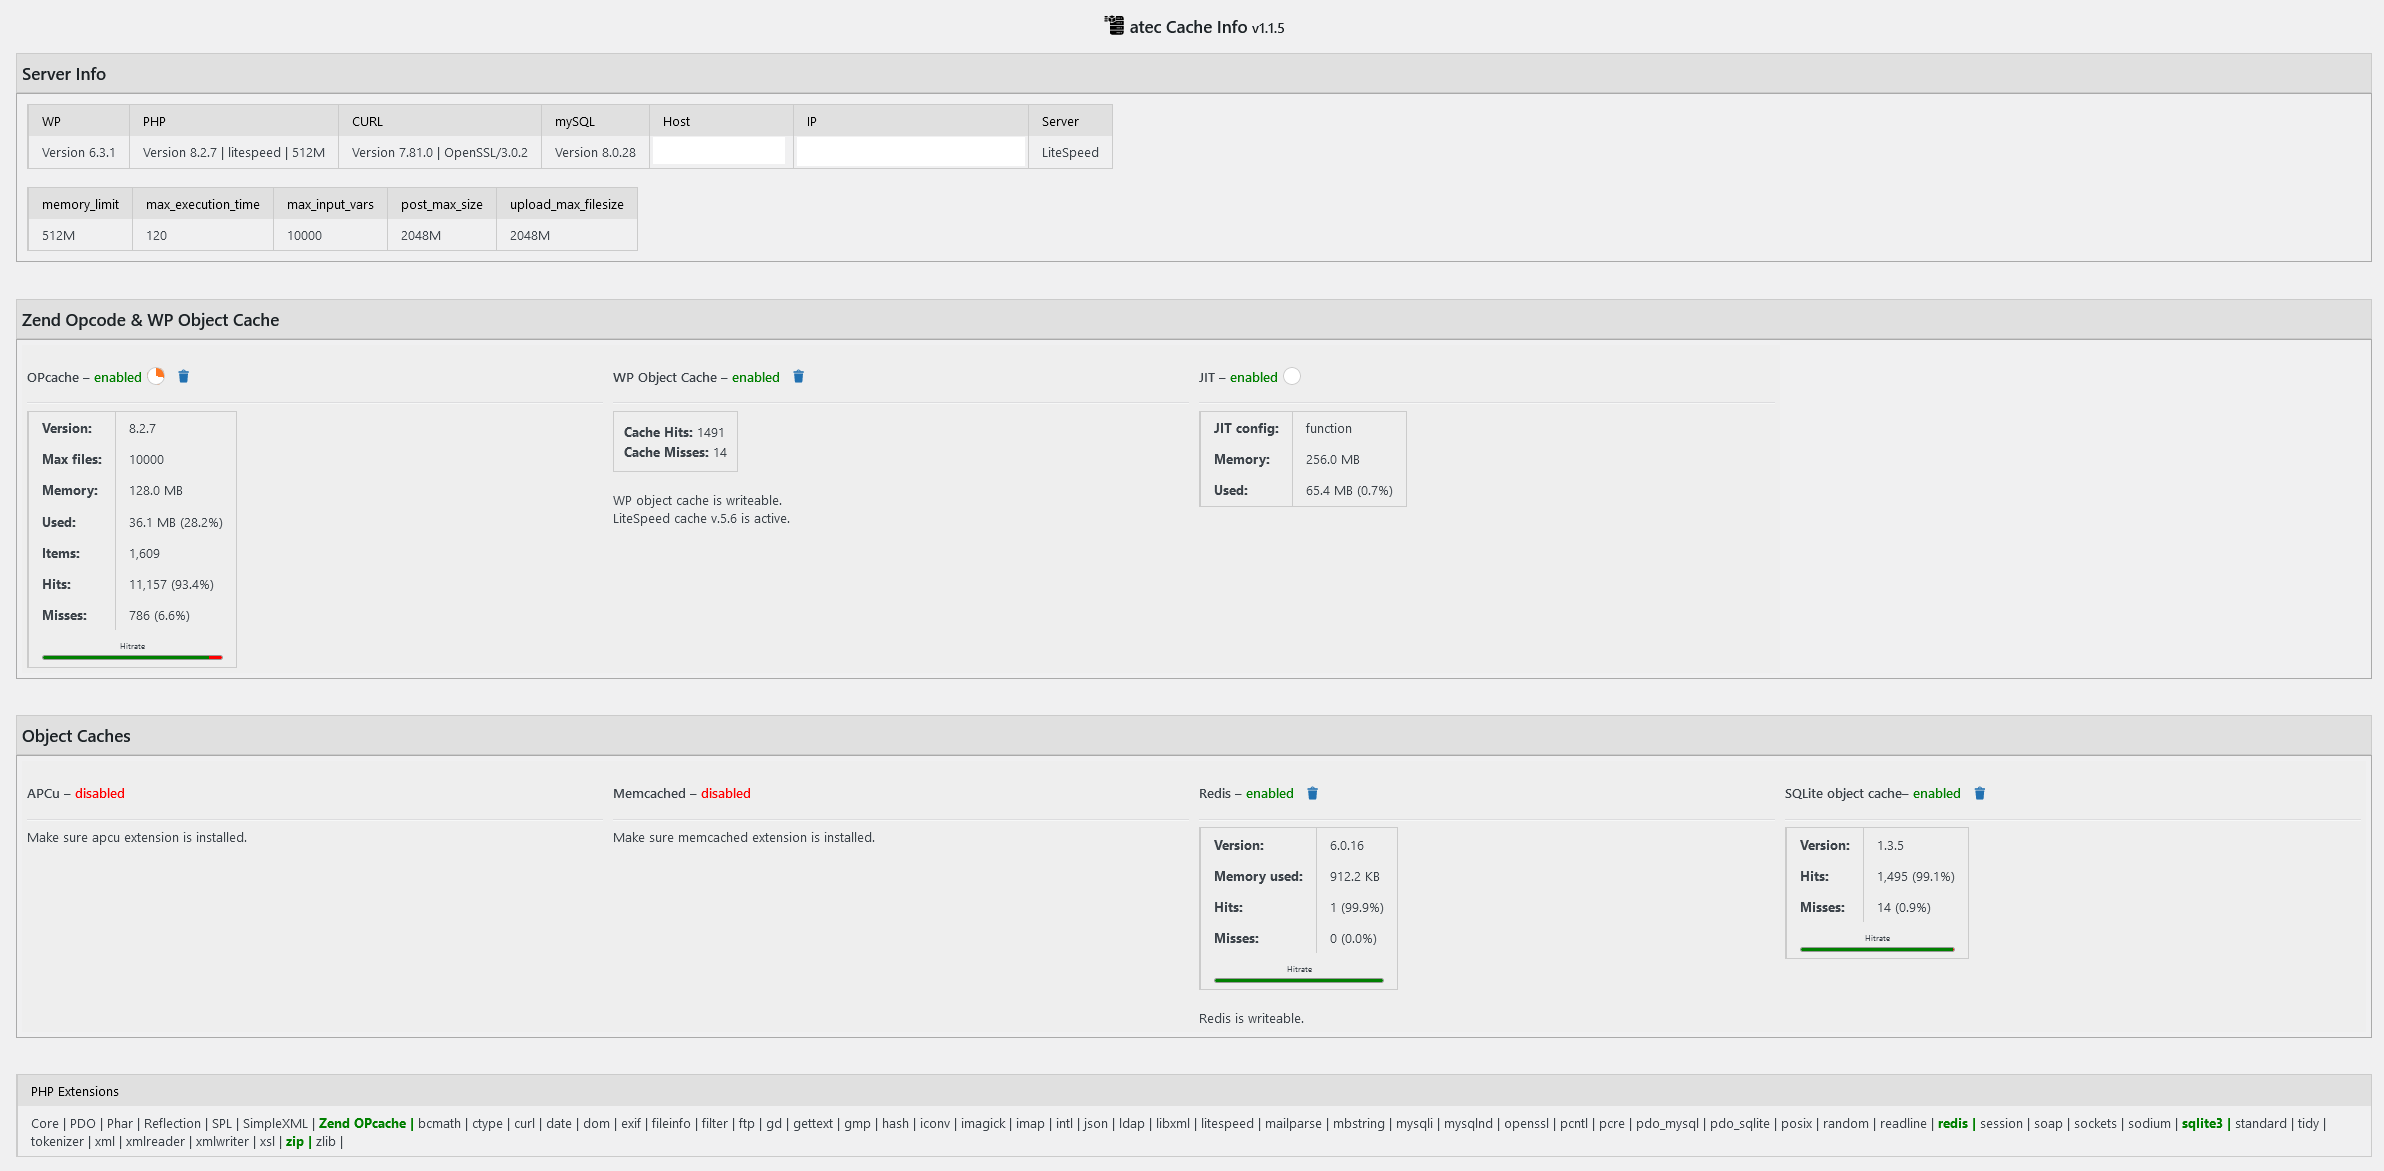Image resolution: width=2384 pixels, height=1171 pixels.
Task: Click the Redis Hitrate progress bar
Action: (x=1298, y=980)
